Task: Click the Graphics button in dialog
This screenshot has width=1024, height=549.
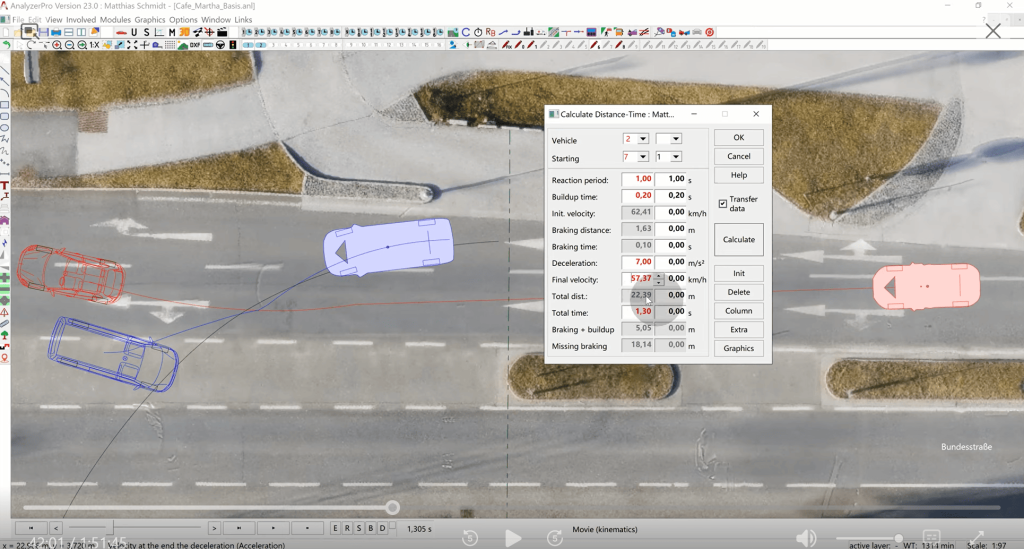Action: pos(738,348)
